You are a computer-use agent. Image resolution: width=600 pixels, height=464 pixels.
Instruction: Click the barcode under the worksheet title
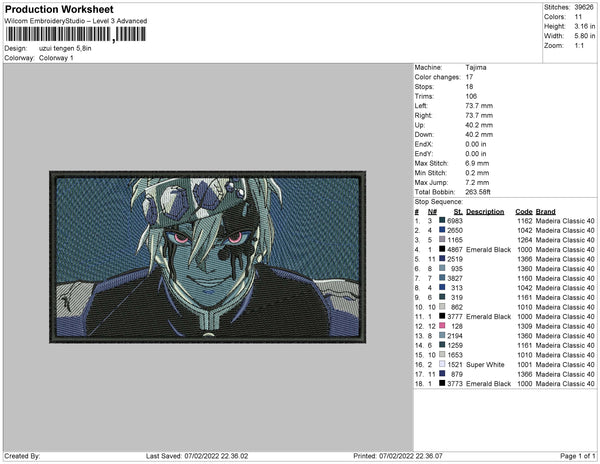coord(75,34)
